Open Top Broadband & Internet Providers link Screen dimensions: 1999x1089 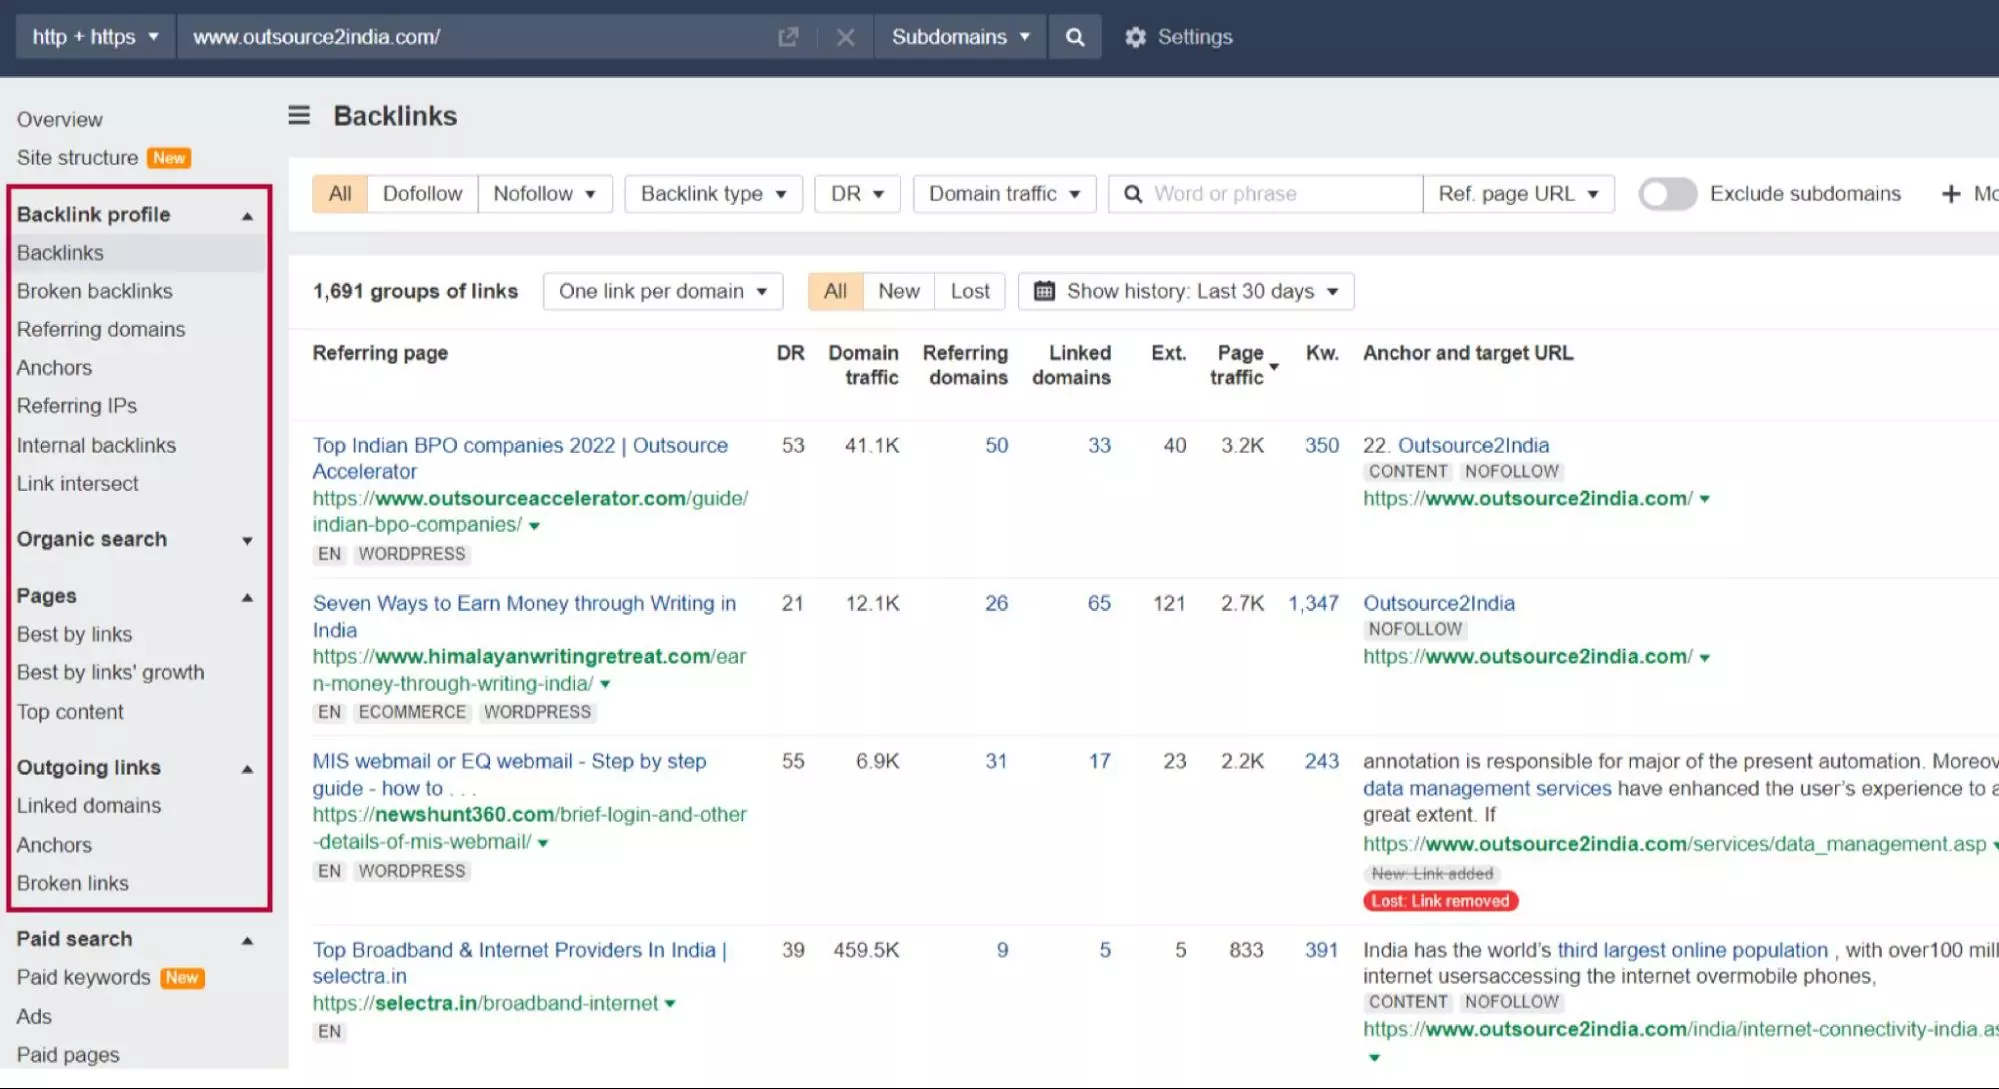pyautogui.click(x=519, y=962)
